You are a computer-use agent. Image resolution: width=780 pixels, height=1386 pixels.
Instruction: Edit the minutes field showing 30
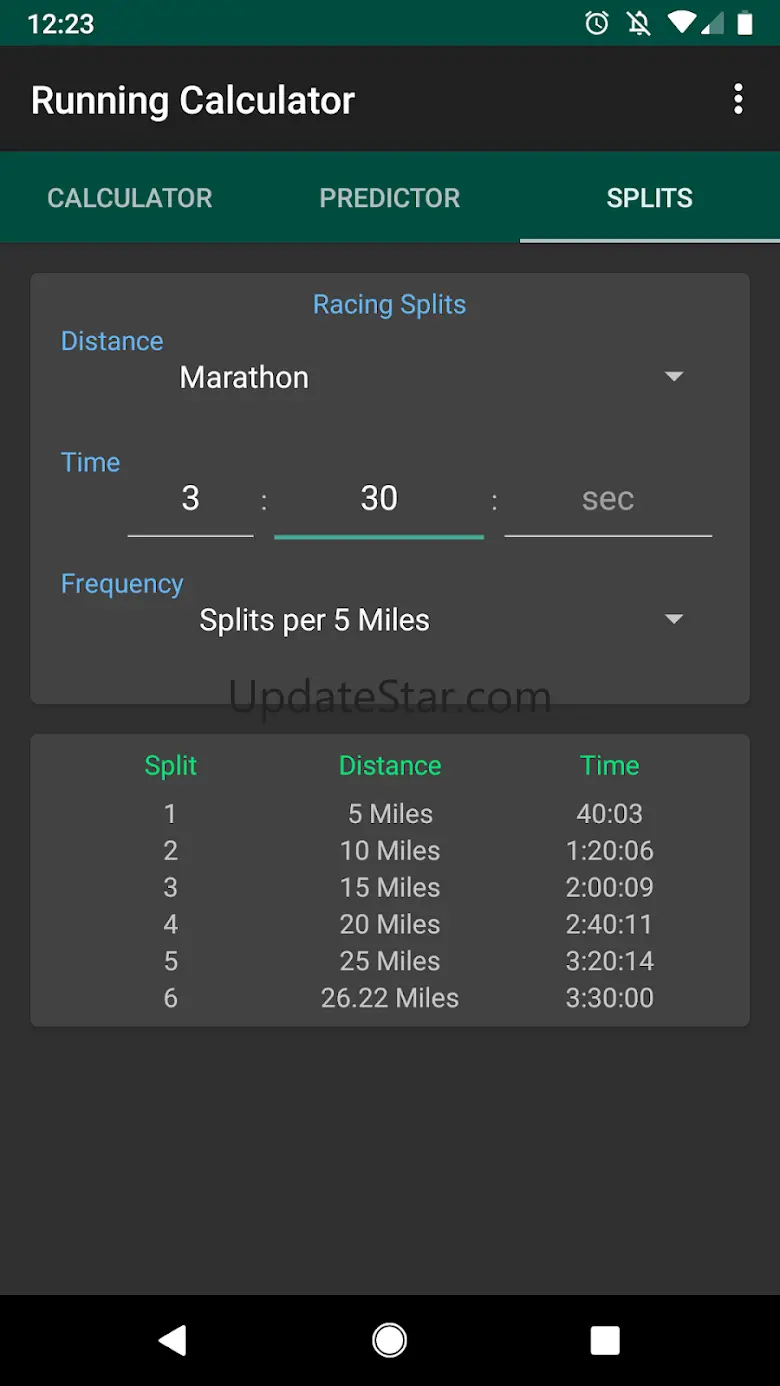coord(379,498)
